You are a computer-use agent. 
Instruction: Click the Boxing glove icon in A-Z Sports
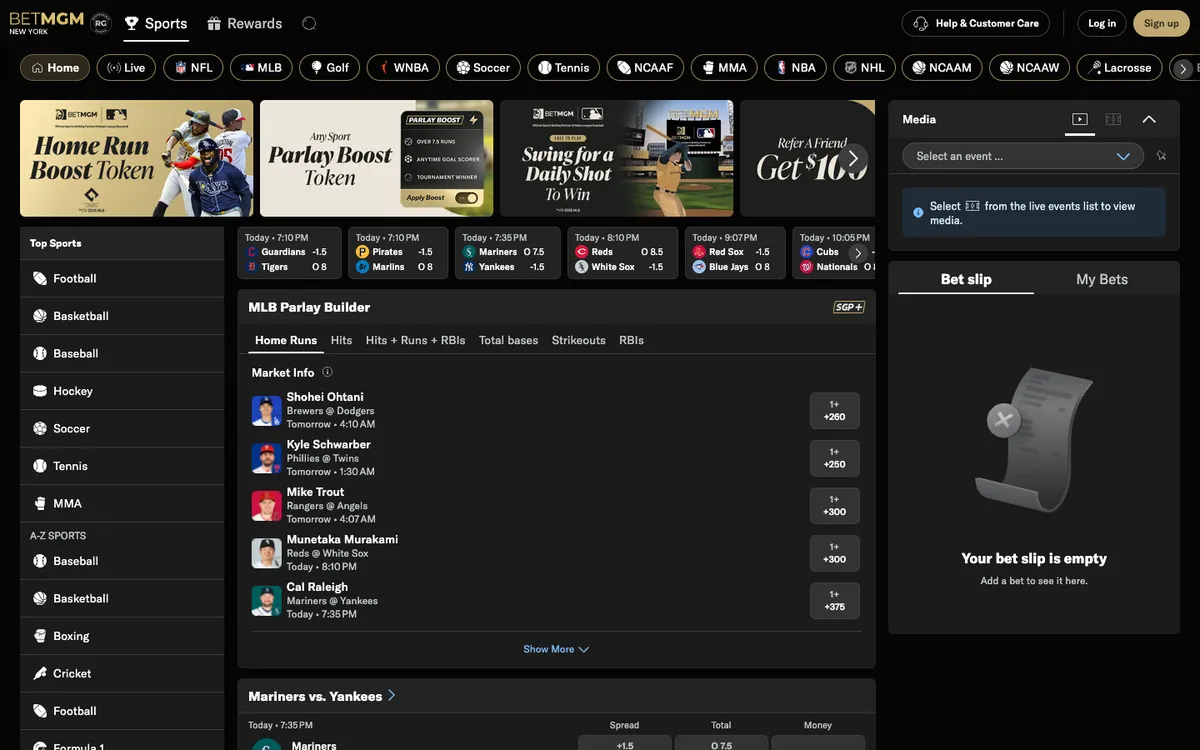click(40, 636)
